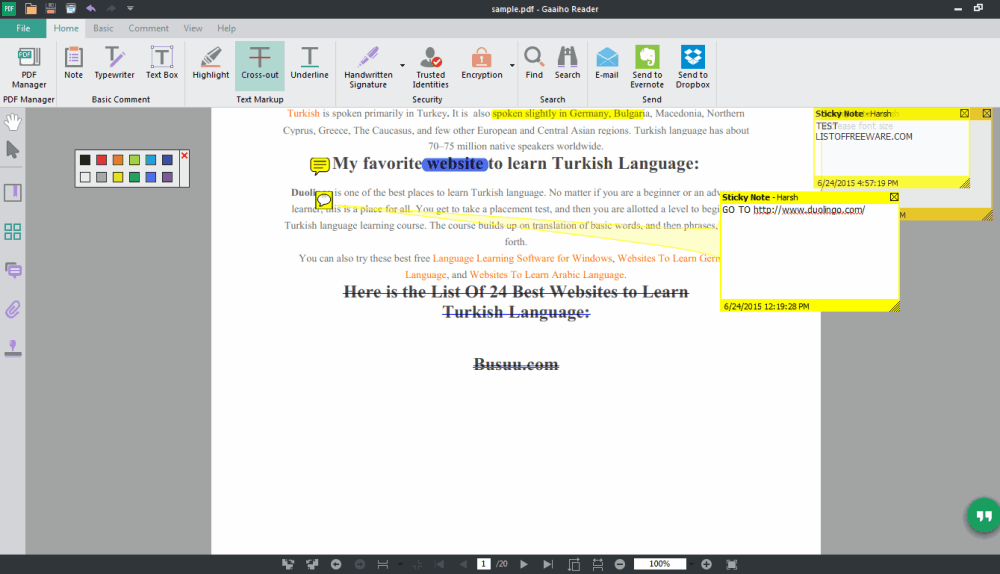Switch to the View tab

click(193, 28)
